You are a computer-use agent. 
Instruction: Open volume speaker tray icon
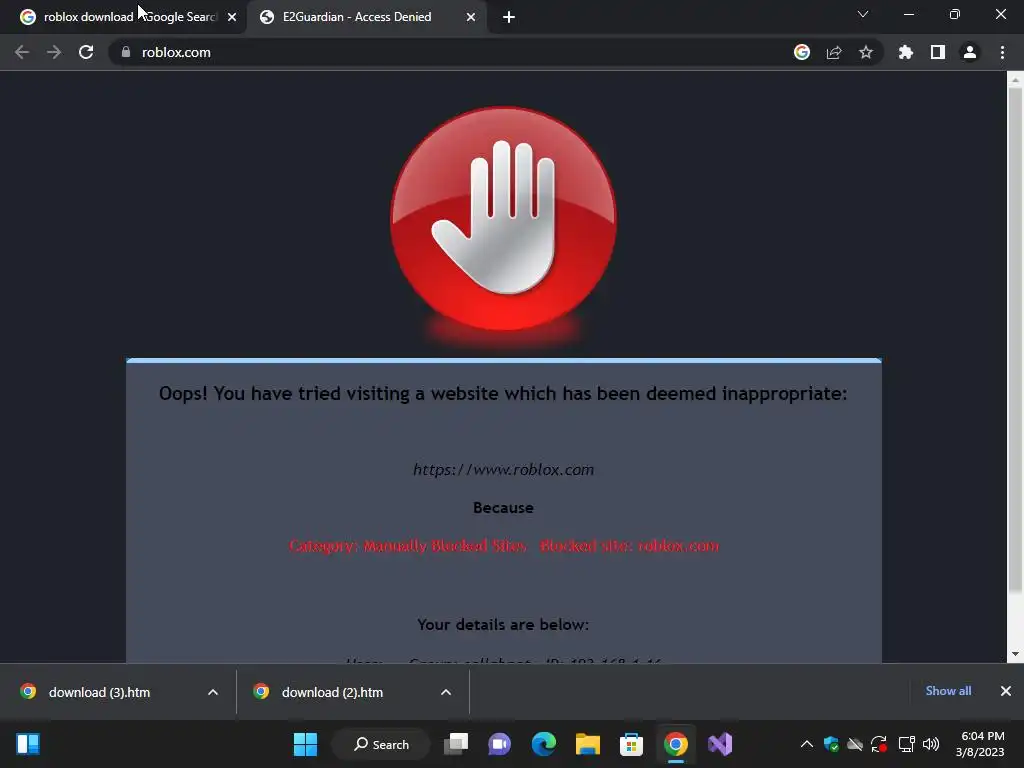931,744
